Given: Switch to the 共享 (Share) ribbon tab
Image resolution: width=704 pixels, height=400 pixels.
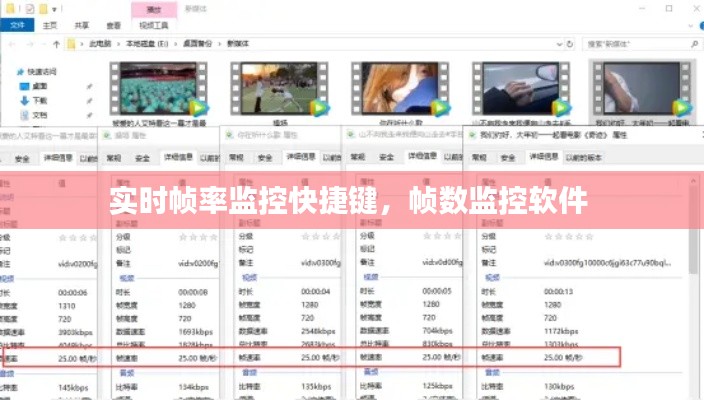Looking at the screenshot, I should [80, 26].
